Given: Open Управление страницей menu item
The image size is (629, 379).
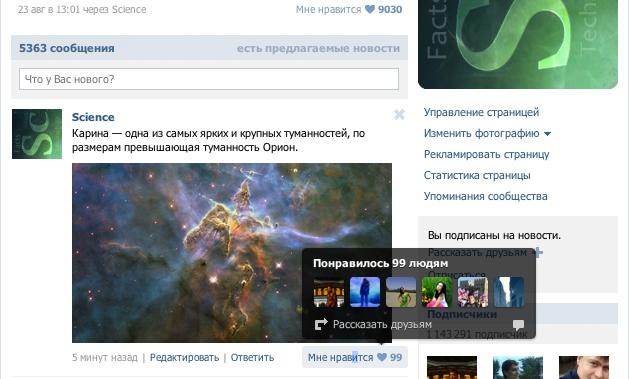Looking at the screenshot, I should tap(481, 112).
